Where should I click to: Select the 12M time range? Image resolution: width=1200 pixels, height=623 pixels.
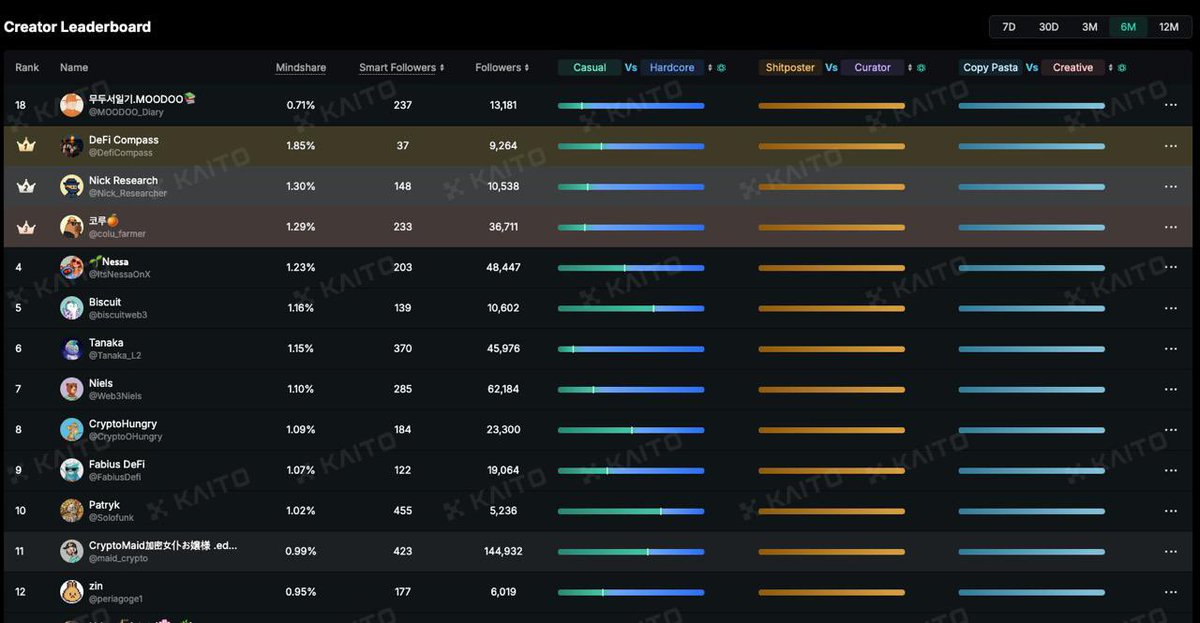point(1169,27)
